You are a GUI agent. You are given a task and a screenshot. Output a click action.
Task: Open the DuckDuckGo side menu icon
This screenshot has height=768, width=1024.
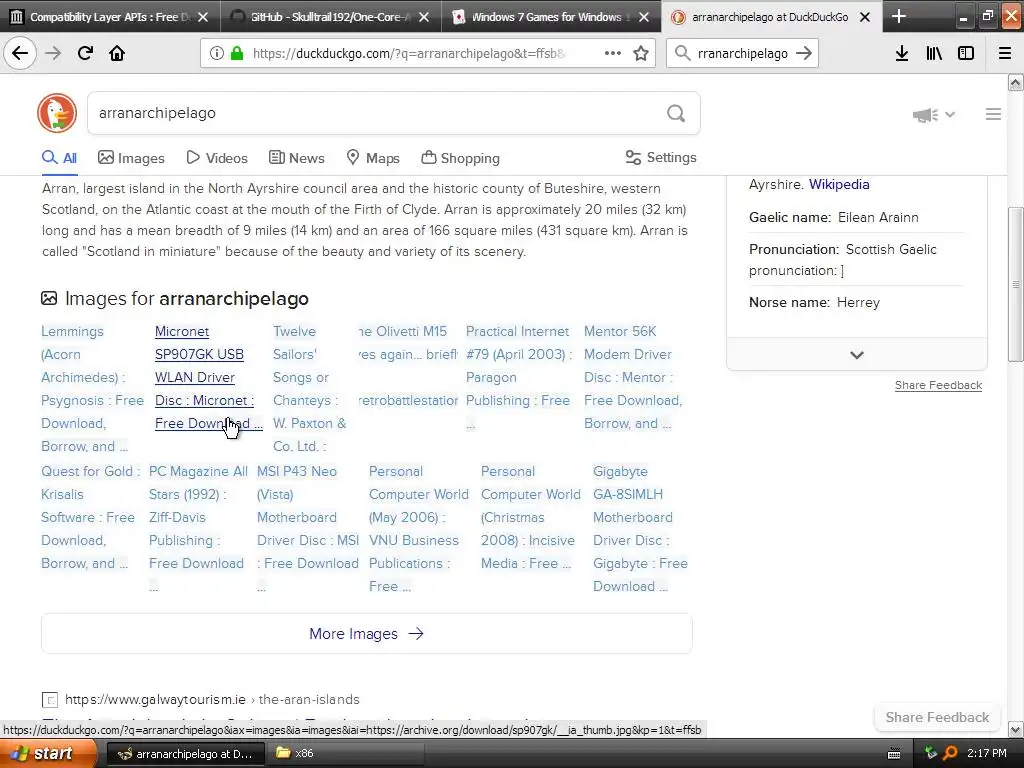coord(993,114)
